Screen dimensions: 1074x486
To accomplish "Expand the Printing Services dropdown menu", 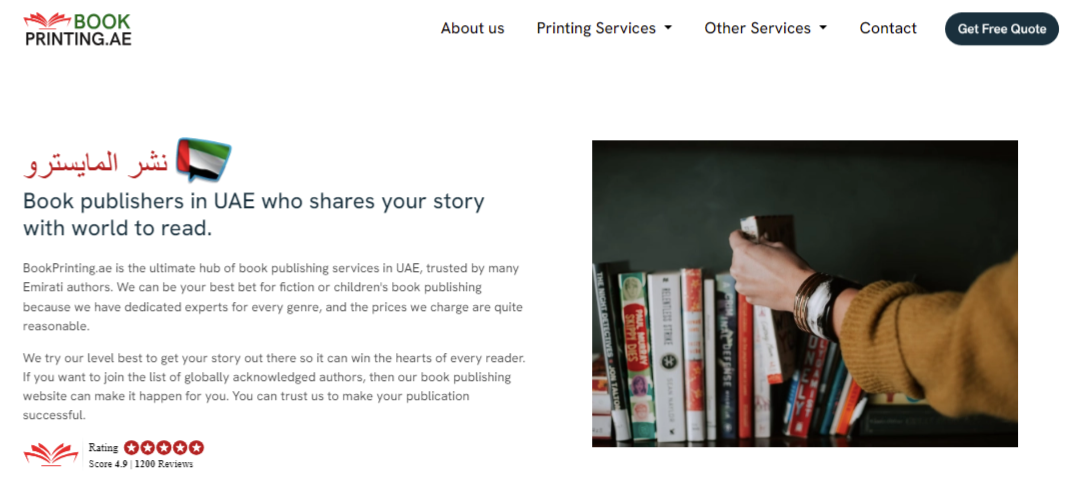I will coord(604,28).
